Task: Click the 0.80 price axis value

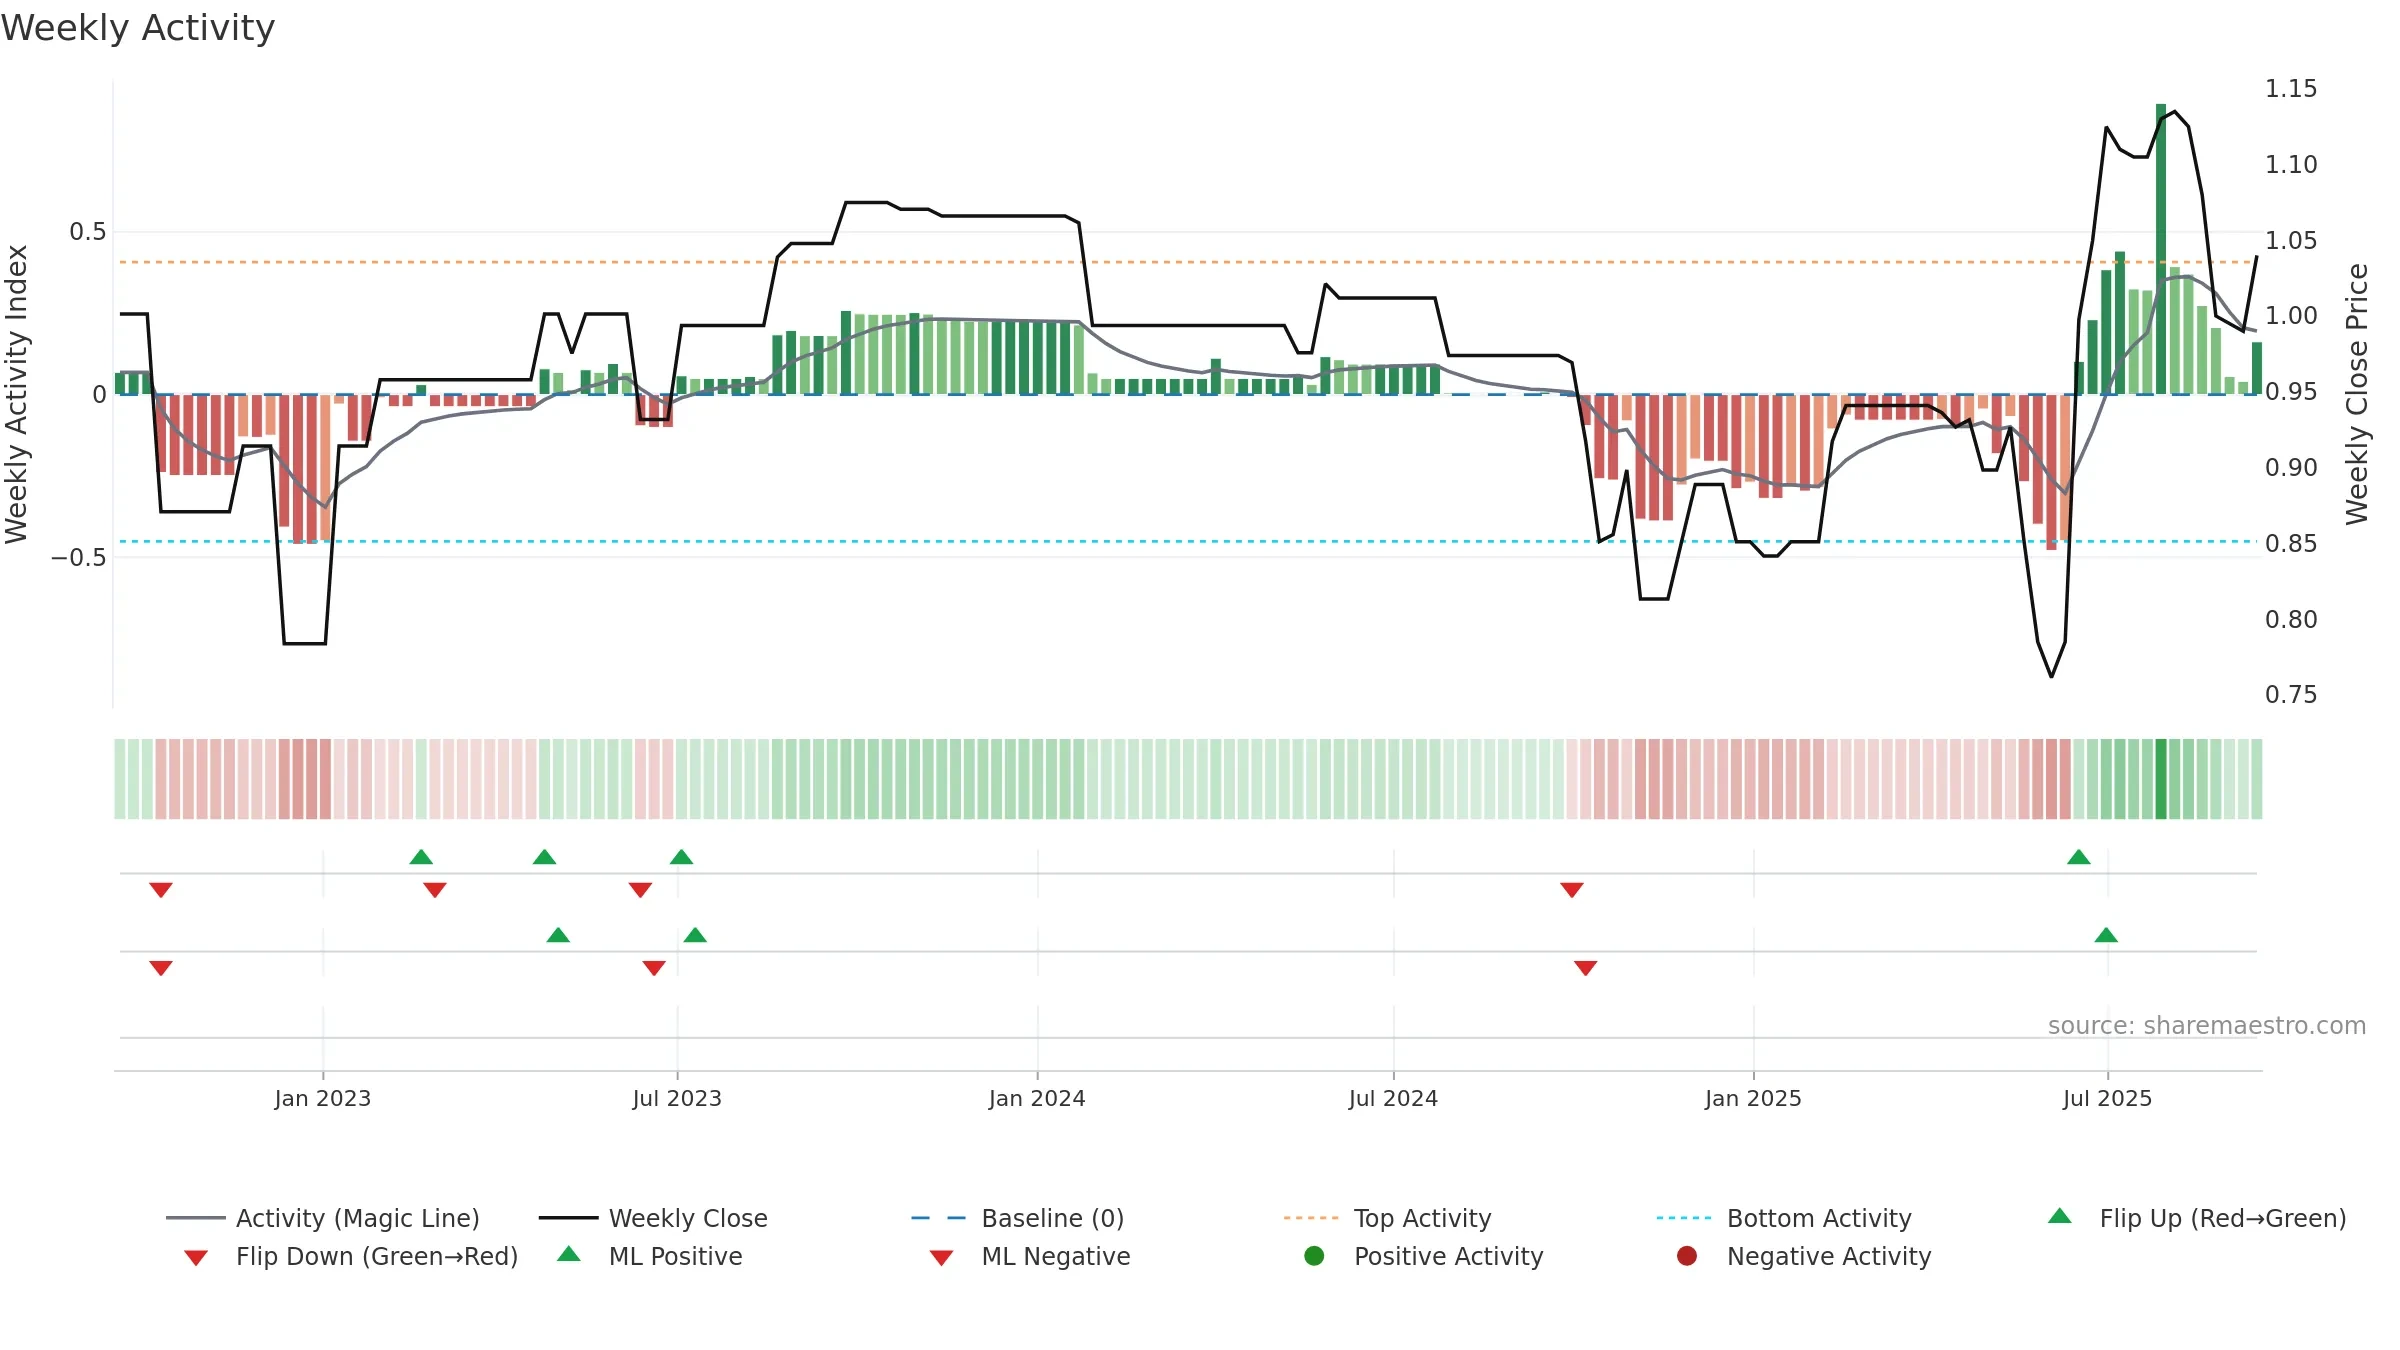Action: tap(2291, 619)
